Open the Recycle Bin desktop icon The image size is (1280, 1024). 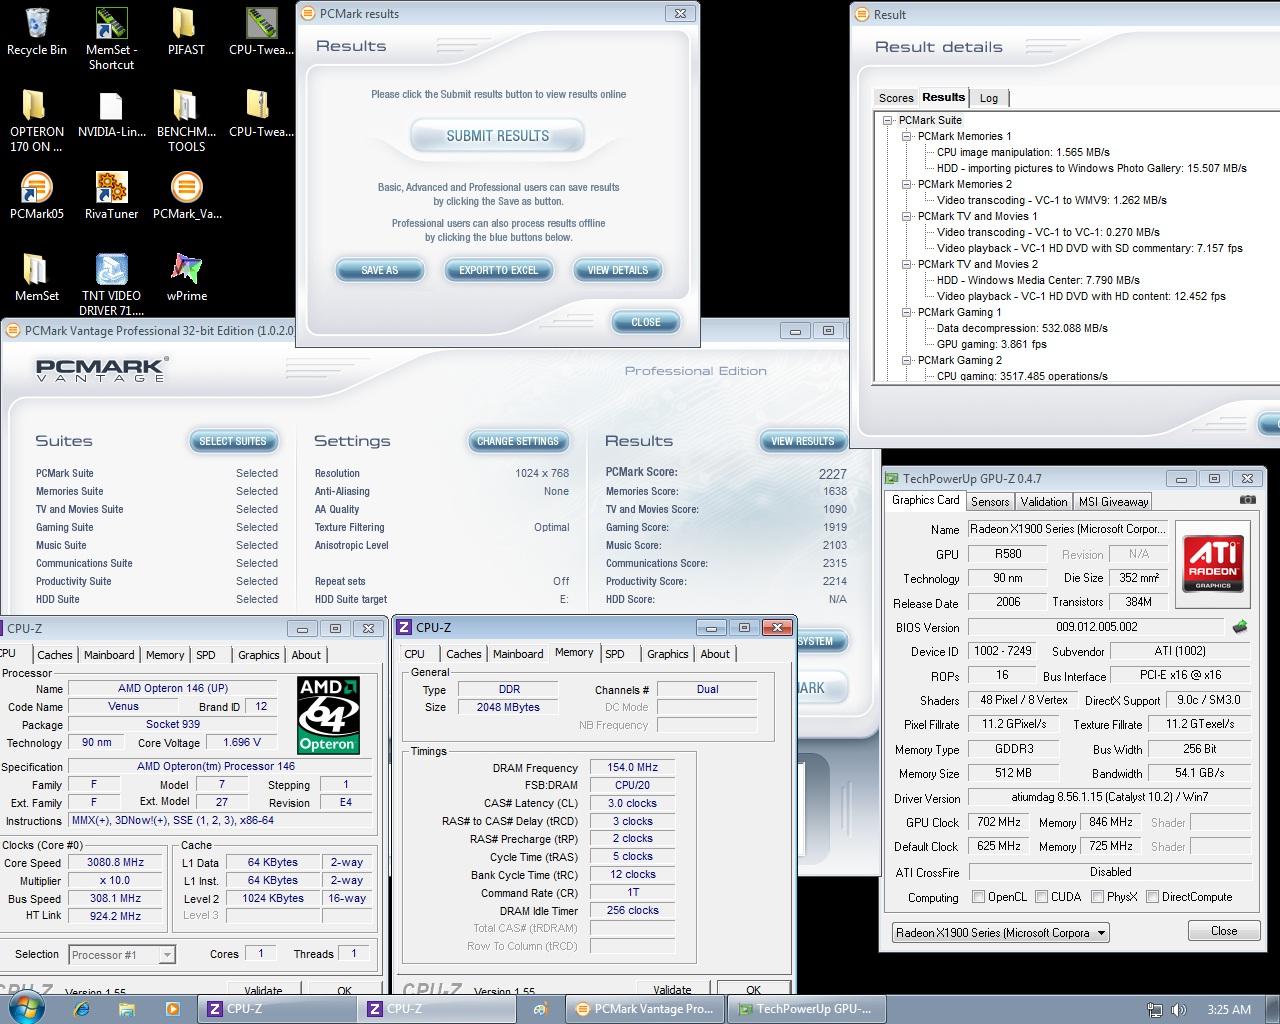pos(37,32)
